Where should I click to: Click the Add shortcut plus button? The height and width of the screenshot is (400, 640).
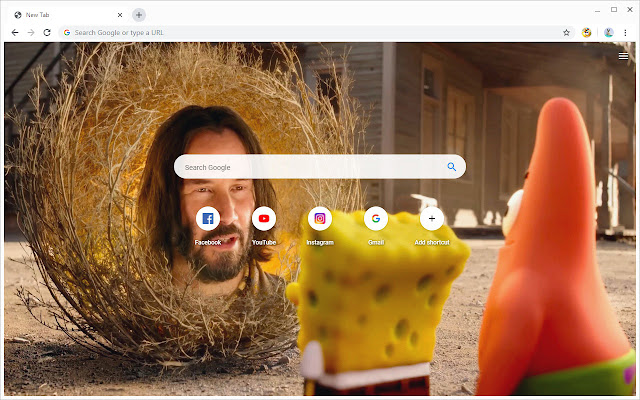point(432,219)
